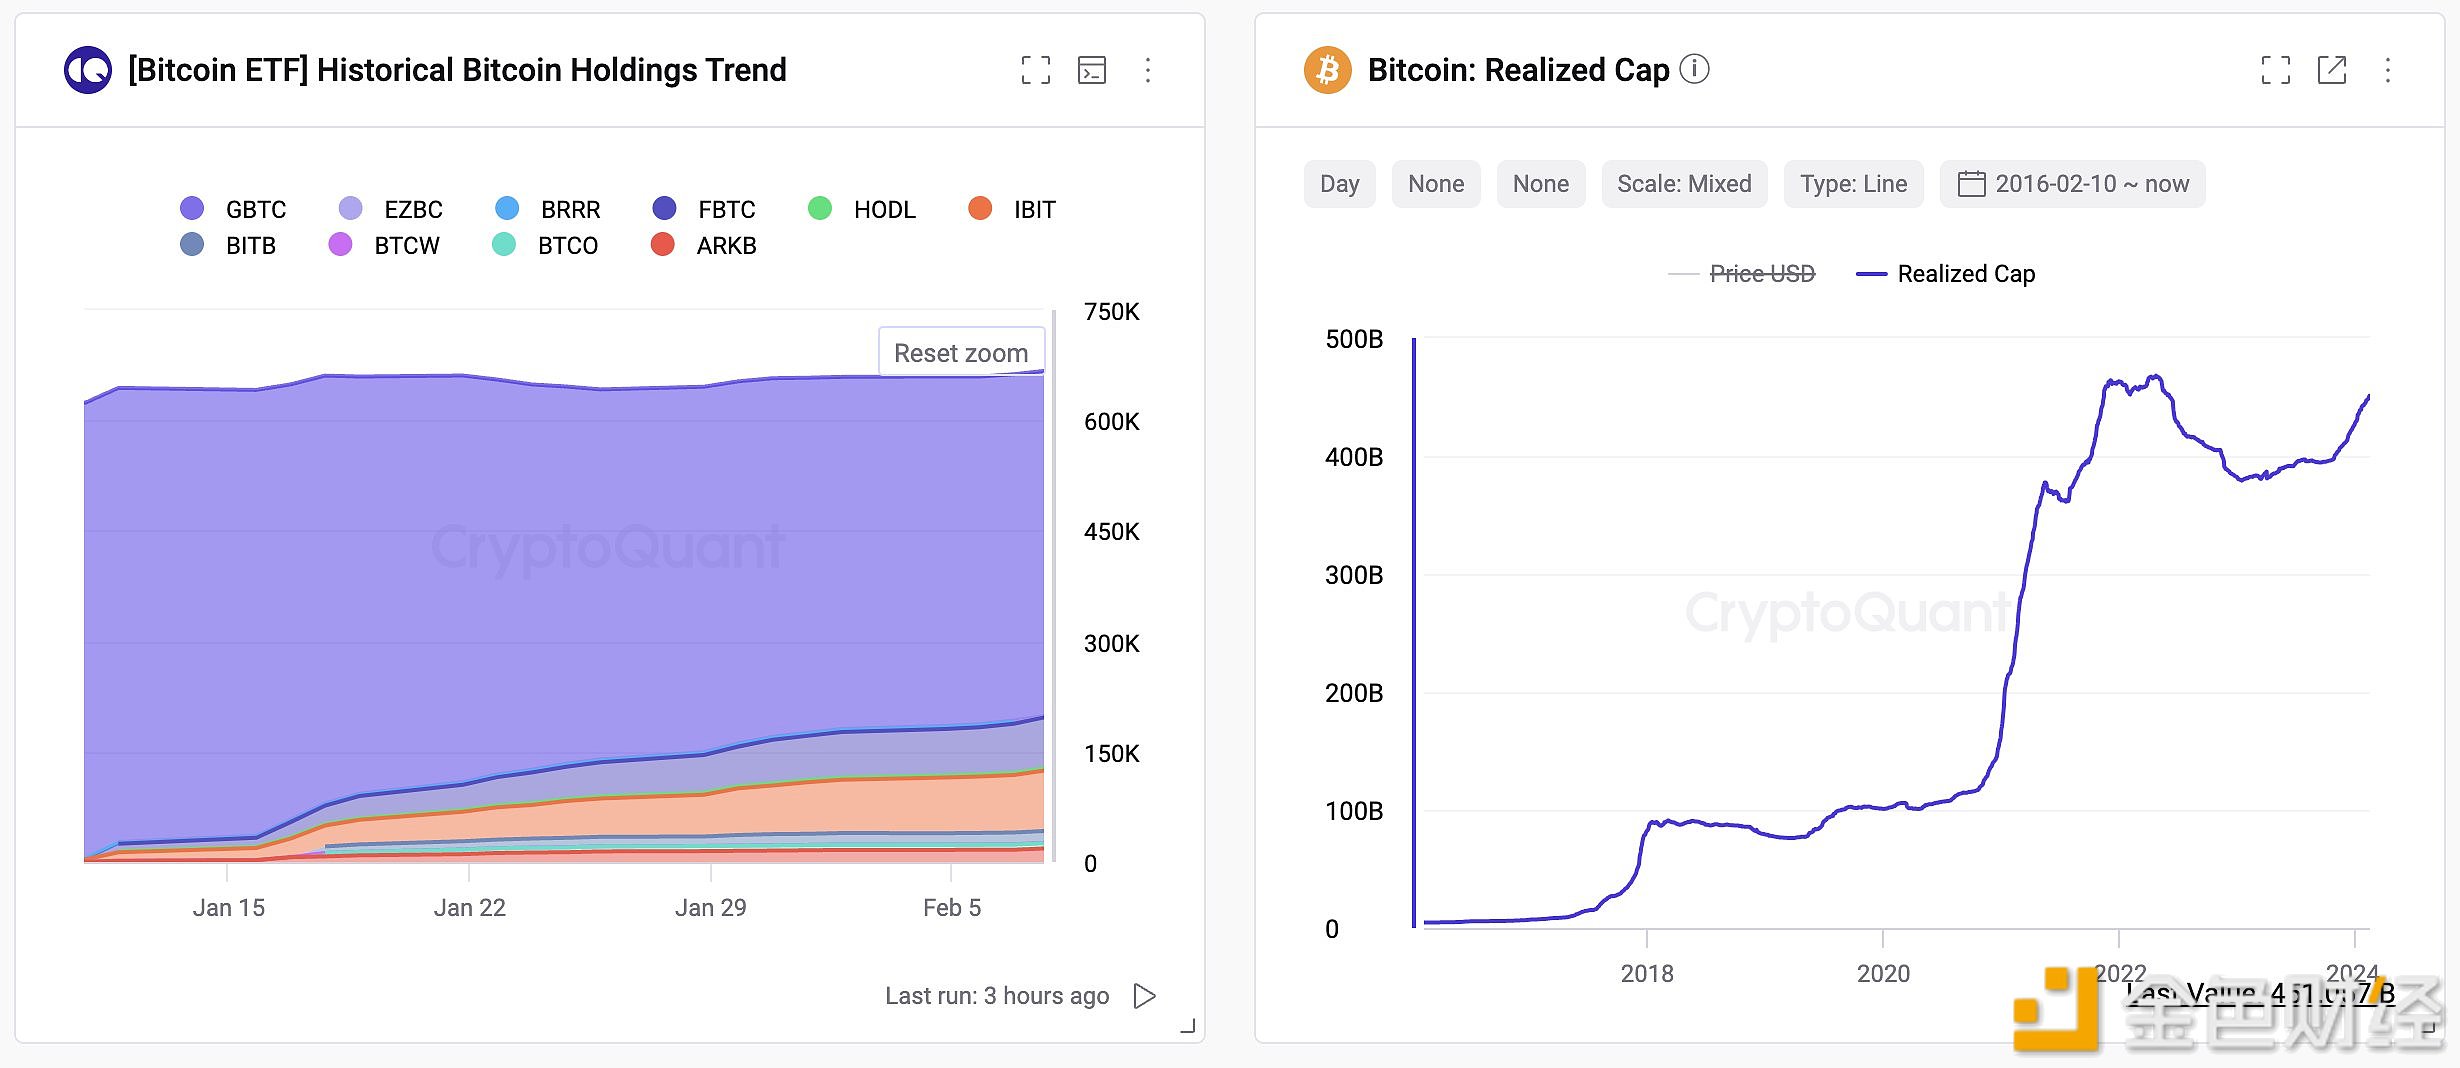2460x1068 pixels.
Task: Open three-dot menu on Realized Cap chart
Action: [x=2387, y=70]
